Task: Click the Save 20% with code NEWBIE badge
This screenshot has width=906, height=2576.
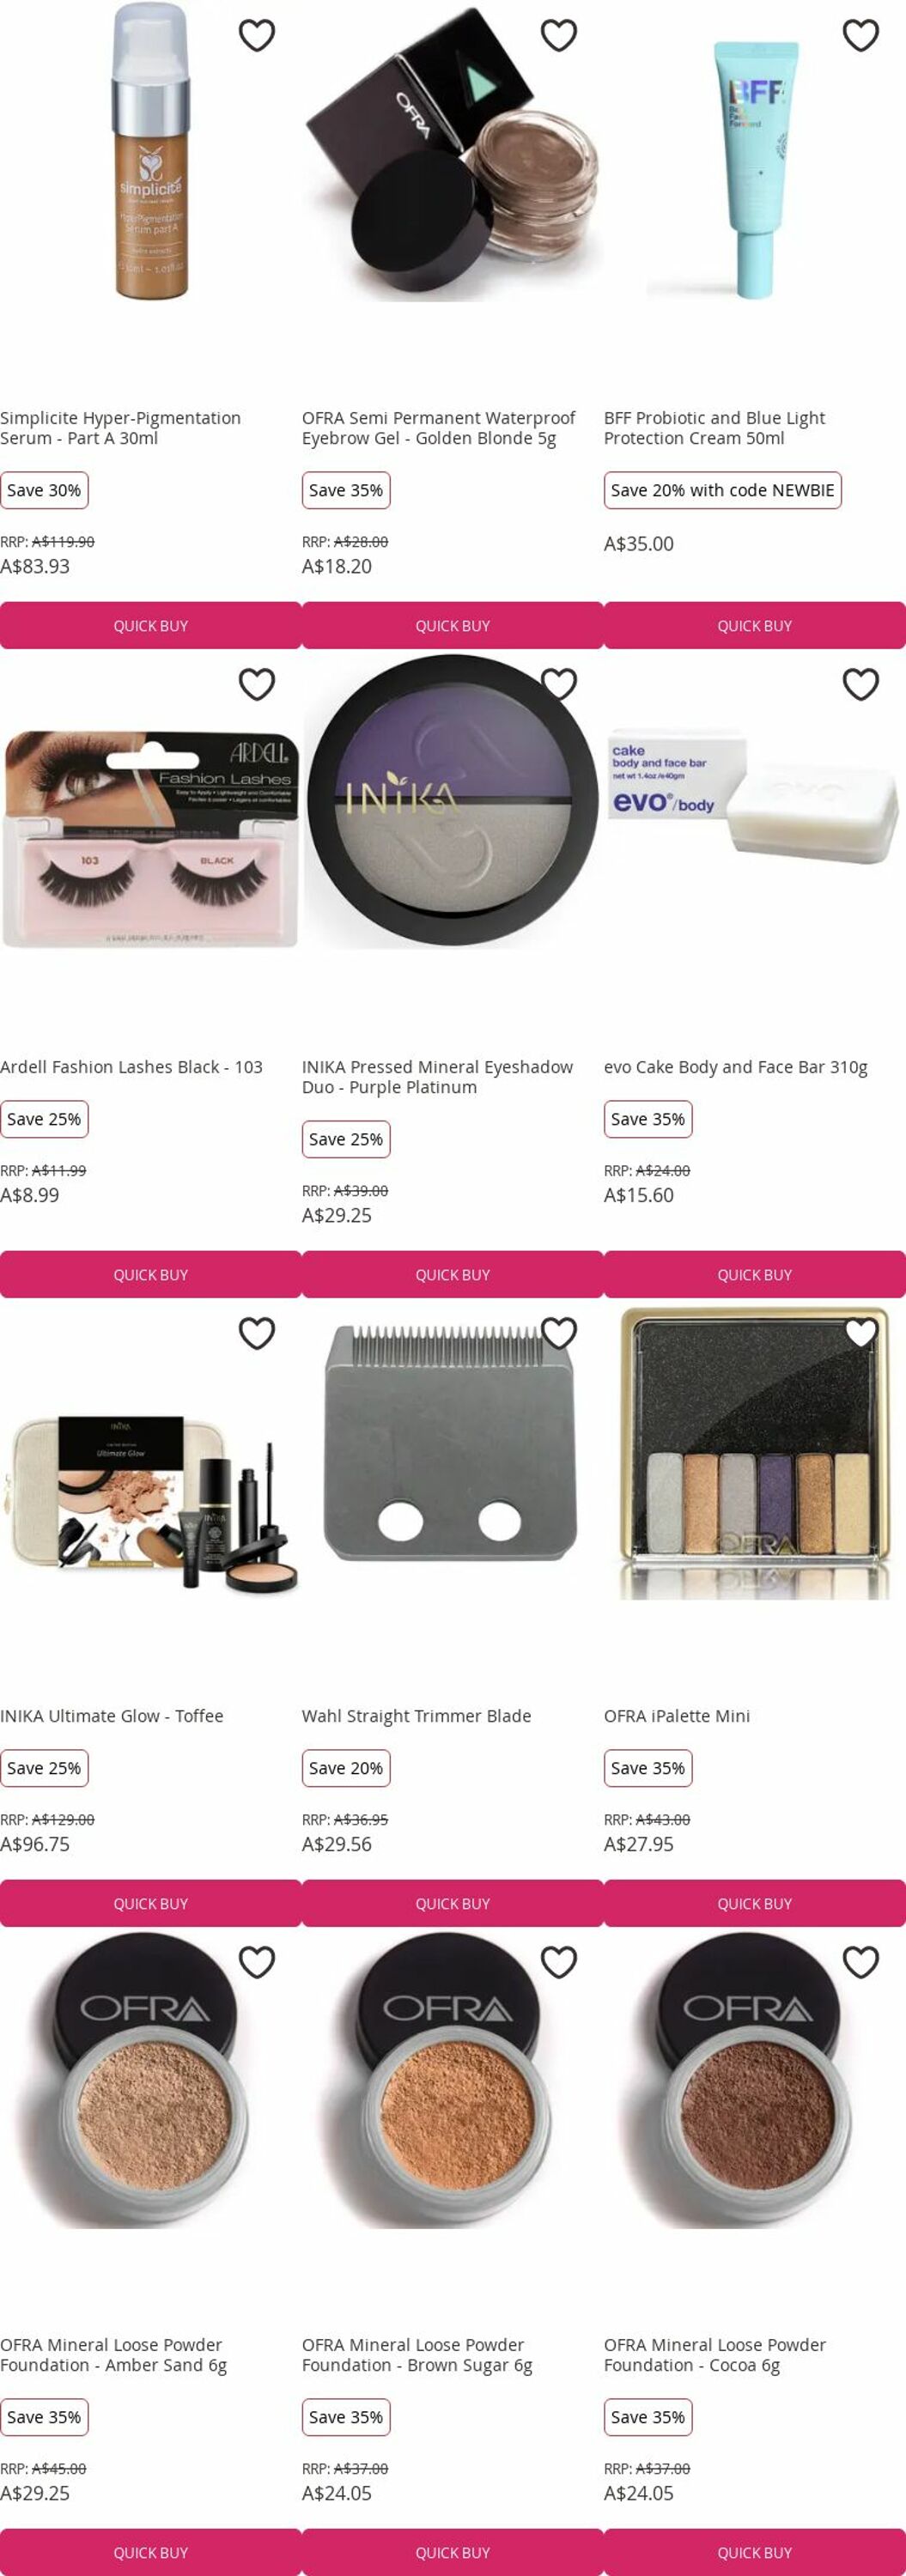Action: click(722, 490)
